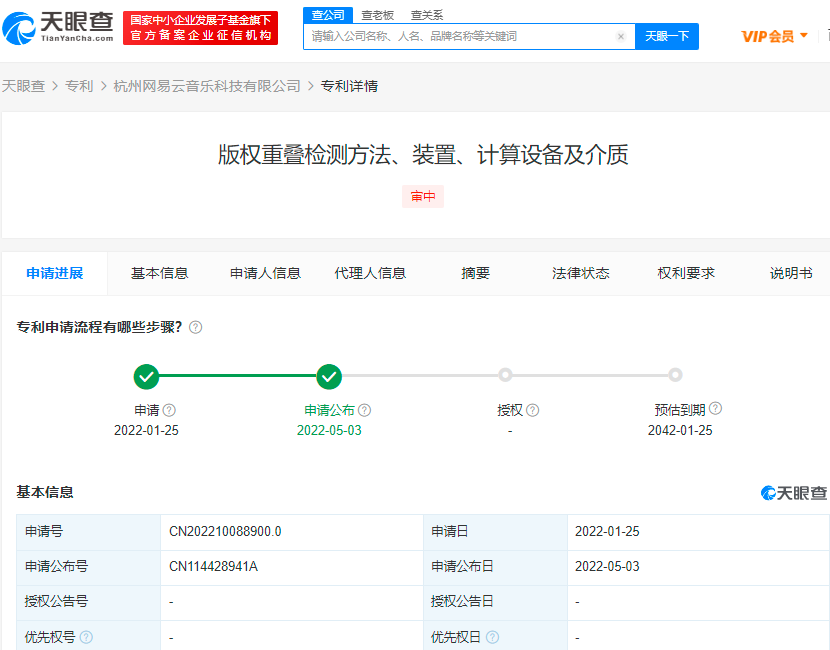Show help icon beside 优先权日
This screenshot has width=830, height=650.
point(492,637)
